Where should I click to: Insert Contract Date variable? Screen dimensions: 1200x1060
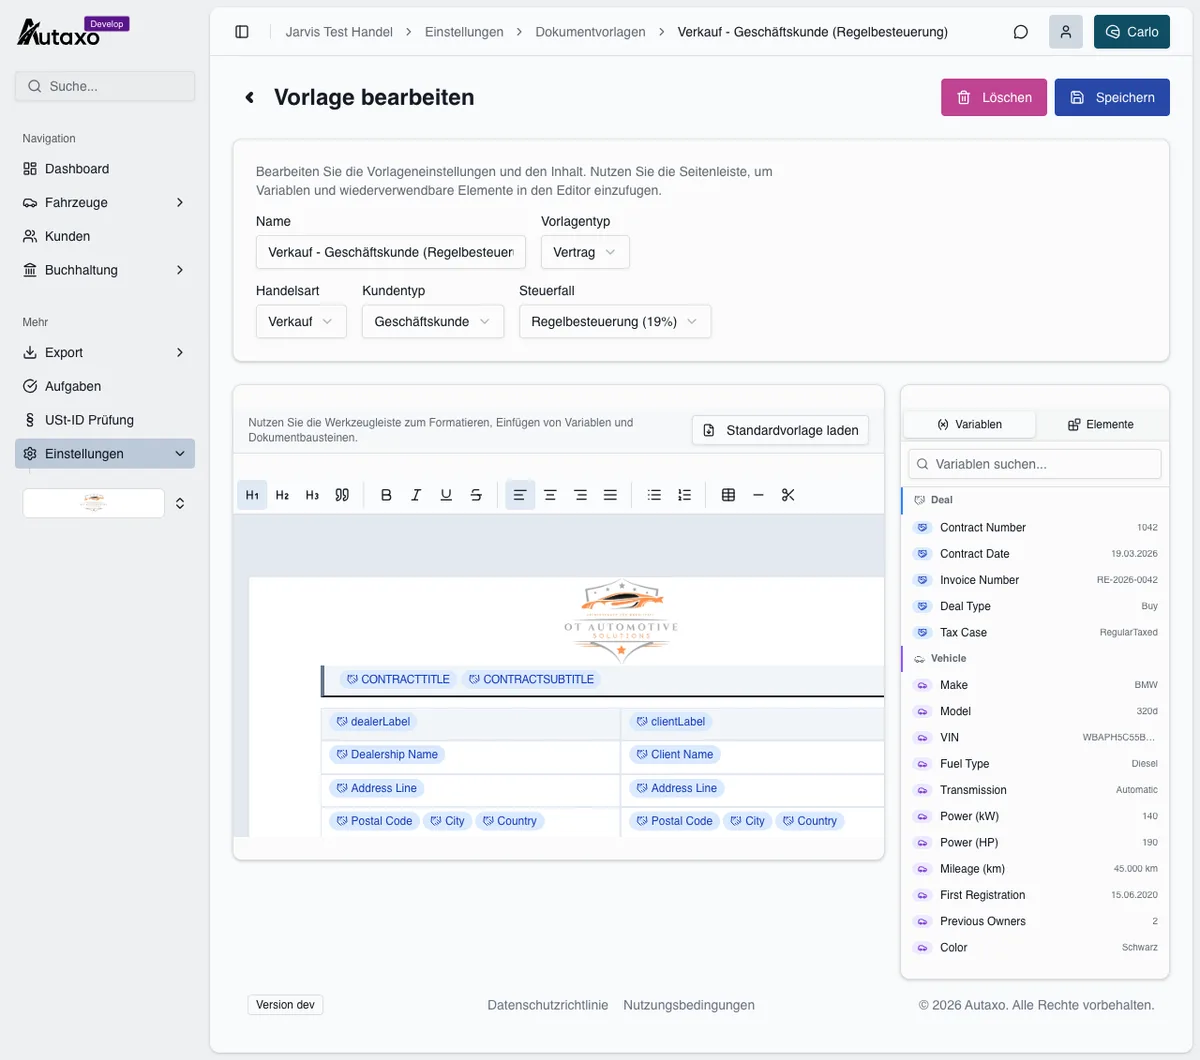pyautogui.click(x=1035, y=554)
